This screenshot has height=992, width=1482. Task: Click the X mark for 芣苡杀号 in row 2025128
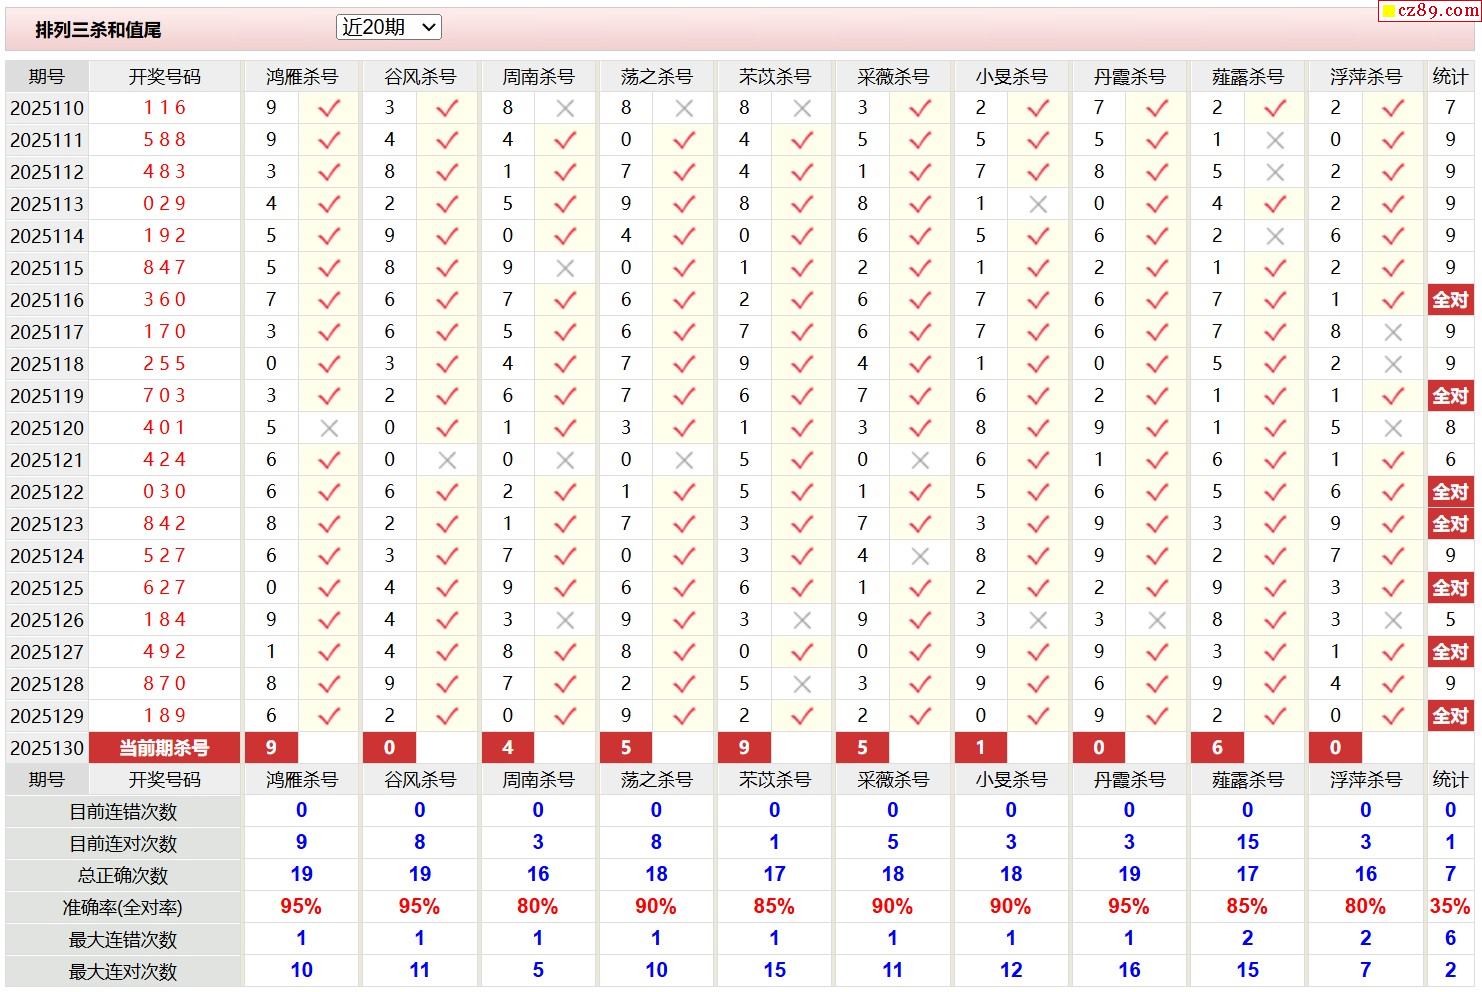(802, 684)
